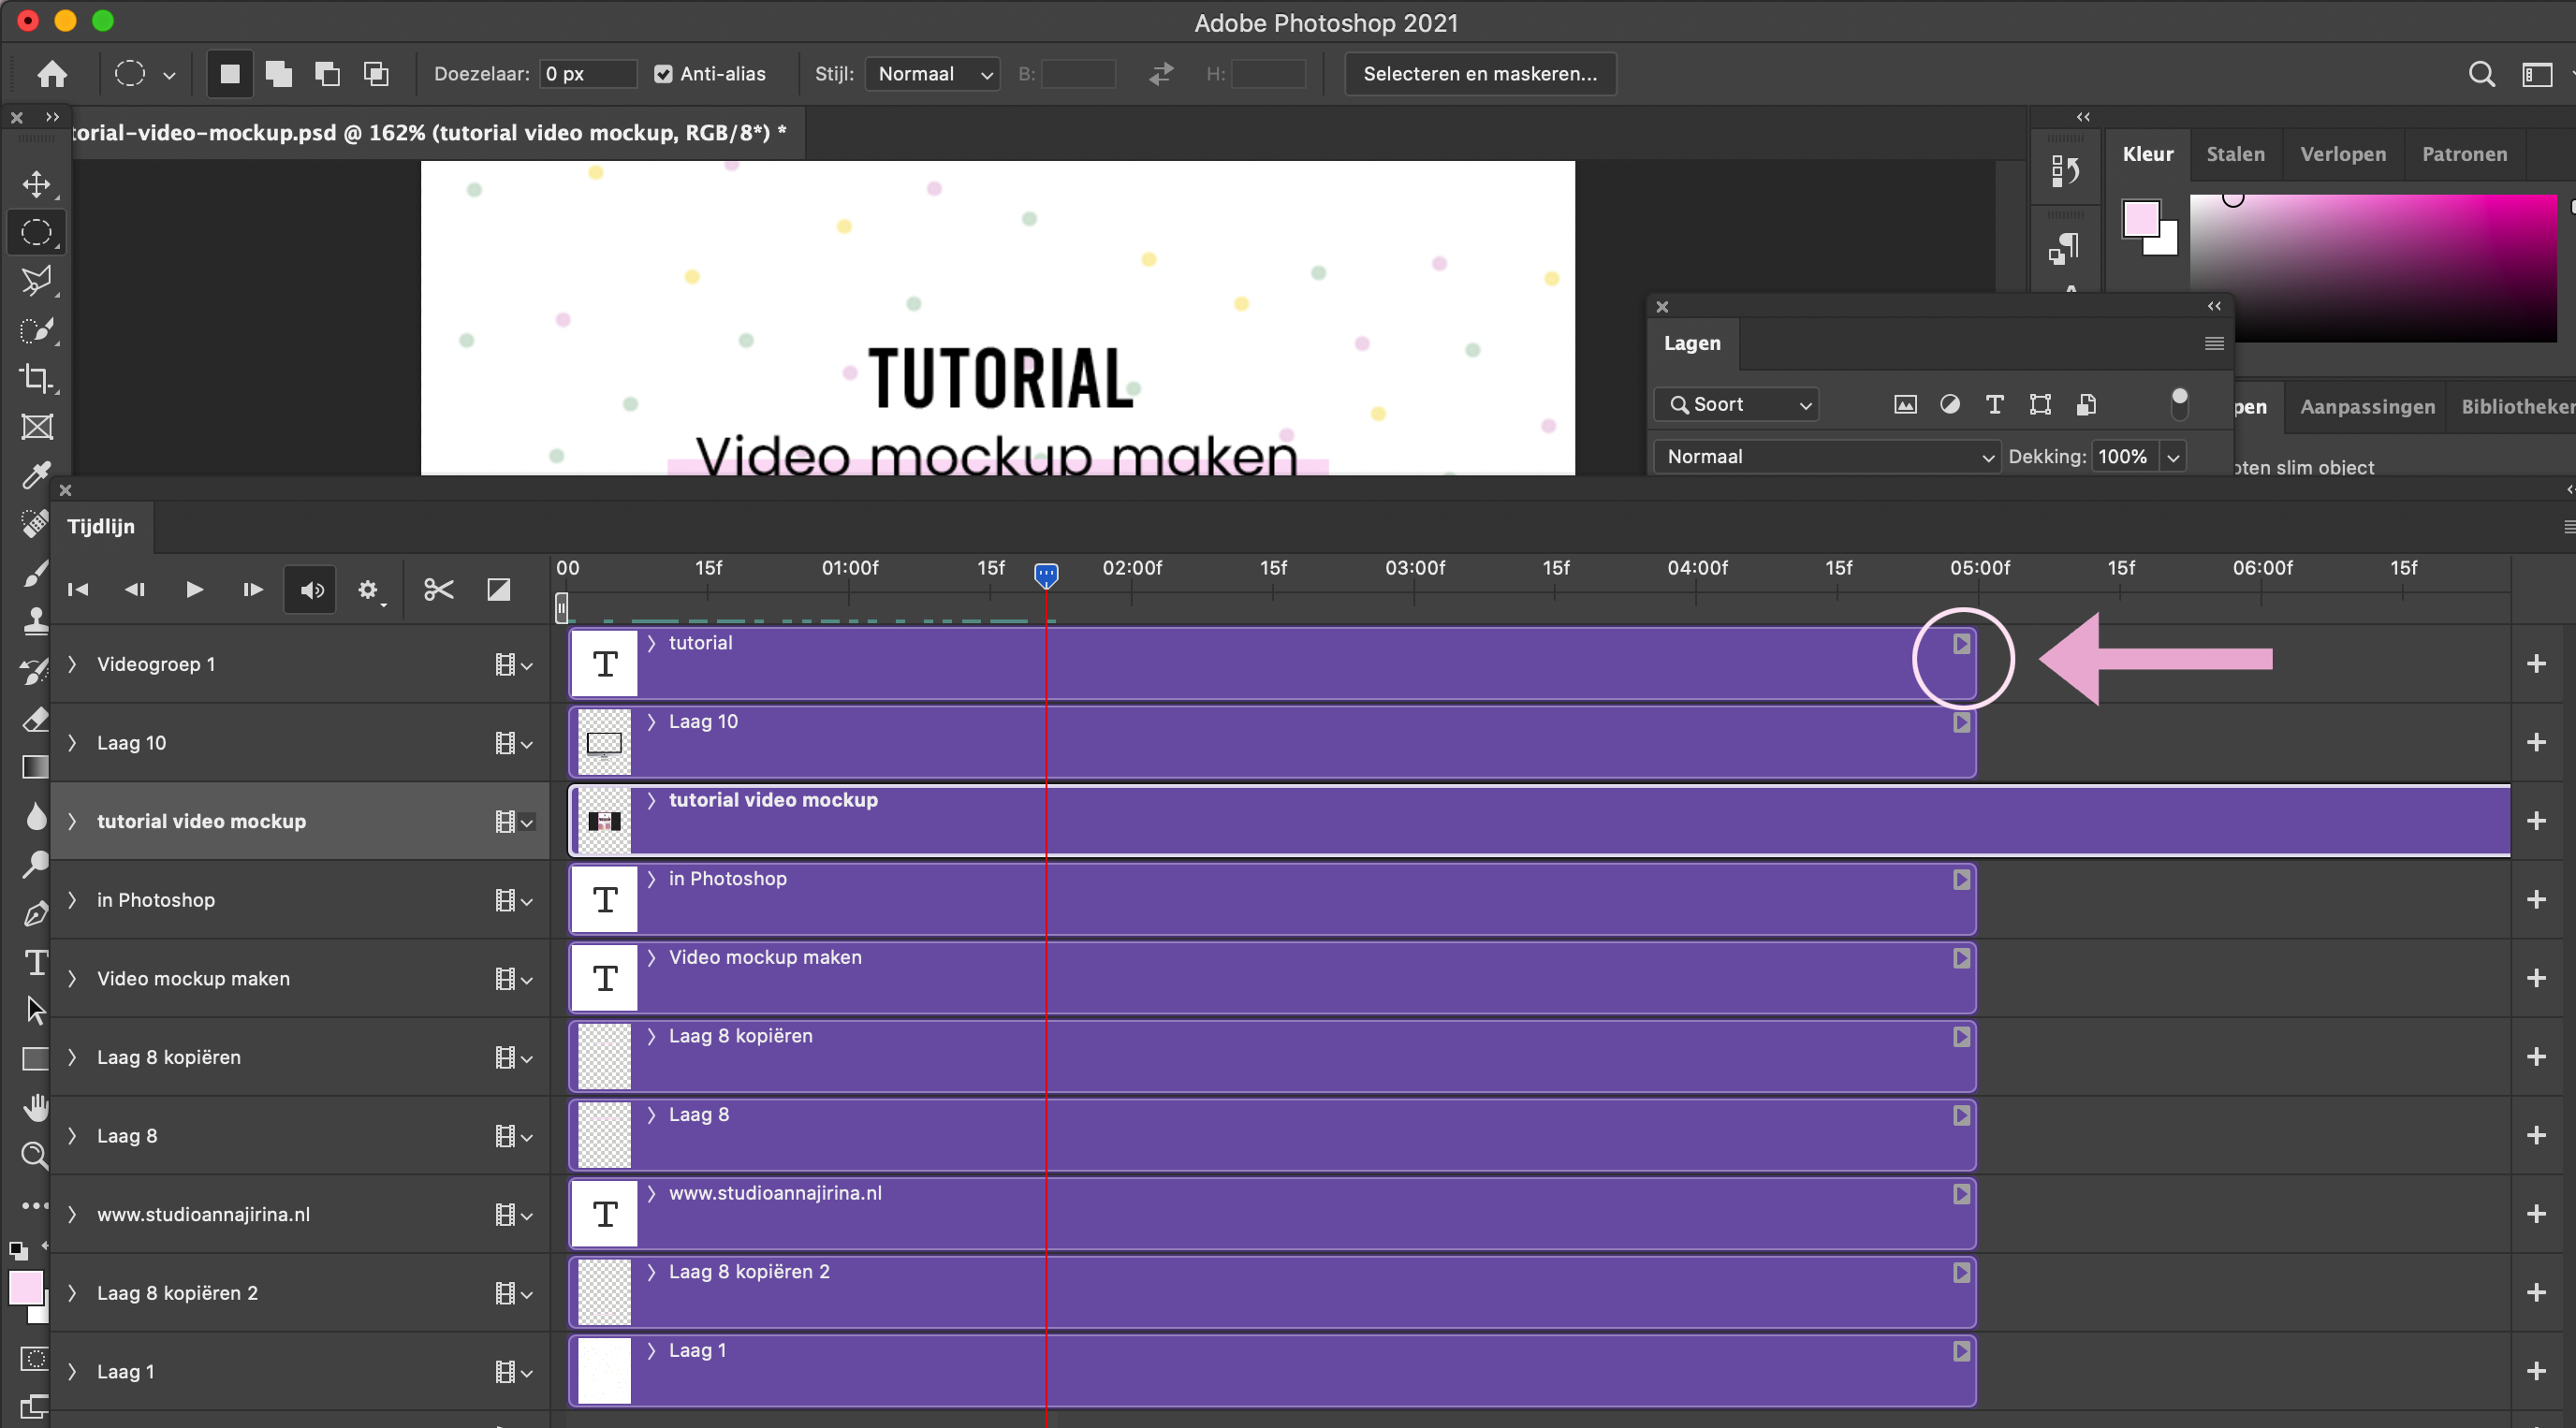Toggle the layer filter switch in Lagen
The height and width of the screenshot is (1428, 2576).
click(2179, 403)
